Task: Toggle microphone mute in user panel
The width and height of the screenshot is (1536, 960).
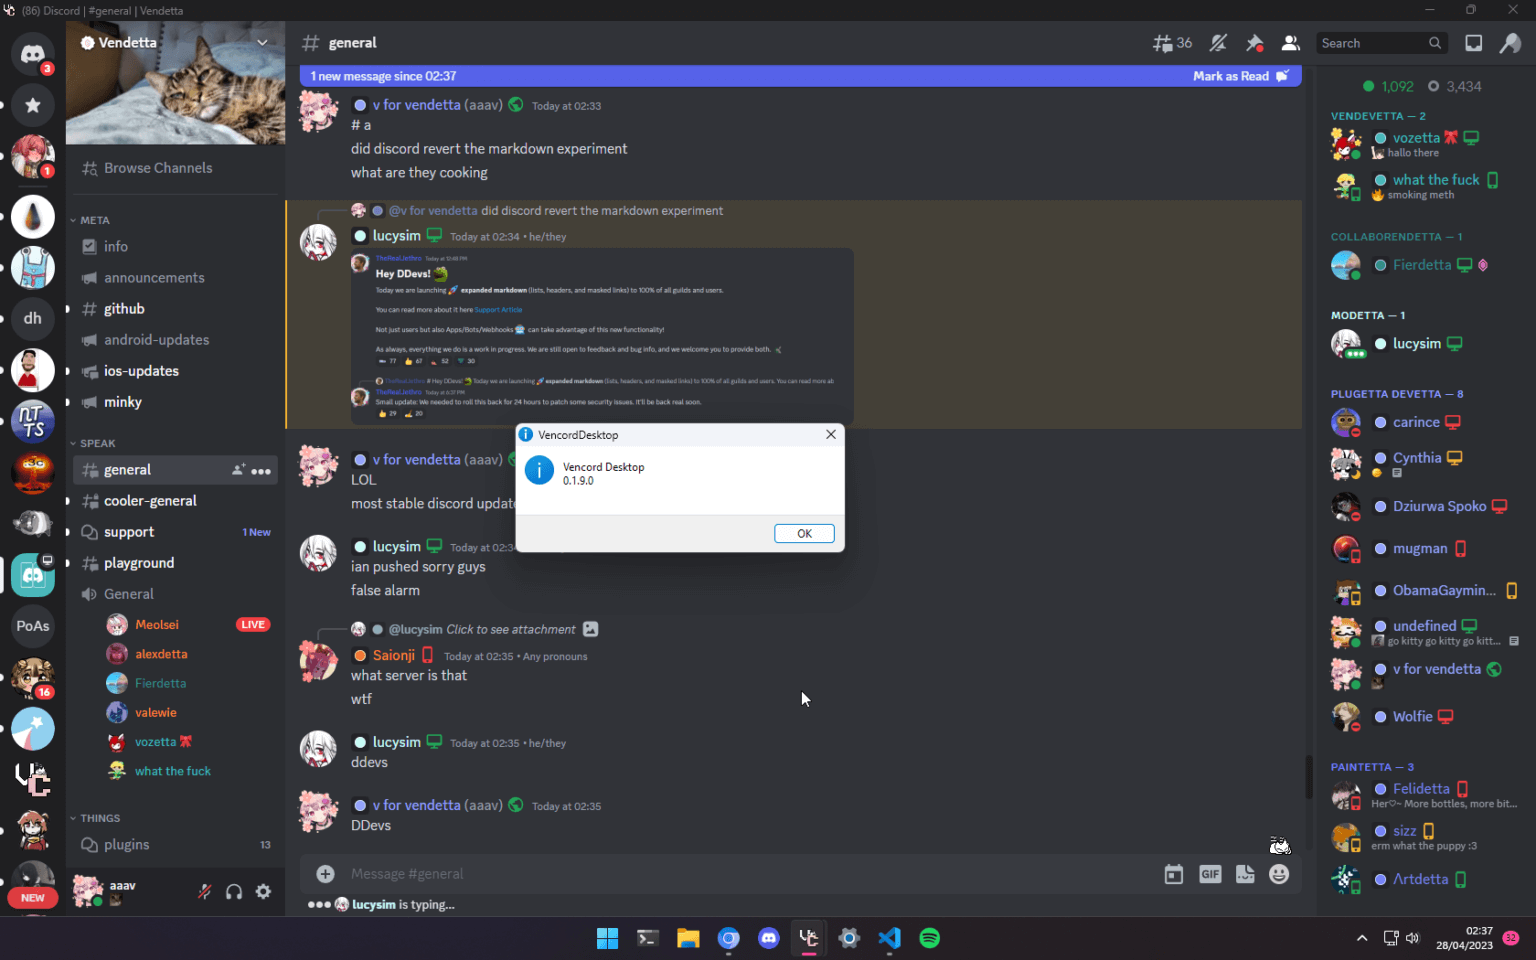Action: click(x=204, y=892)
